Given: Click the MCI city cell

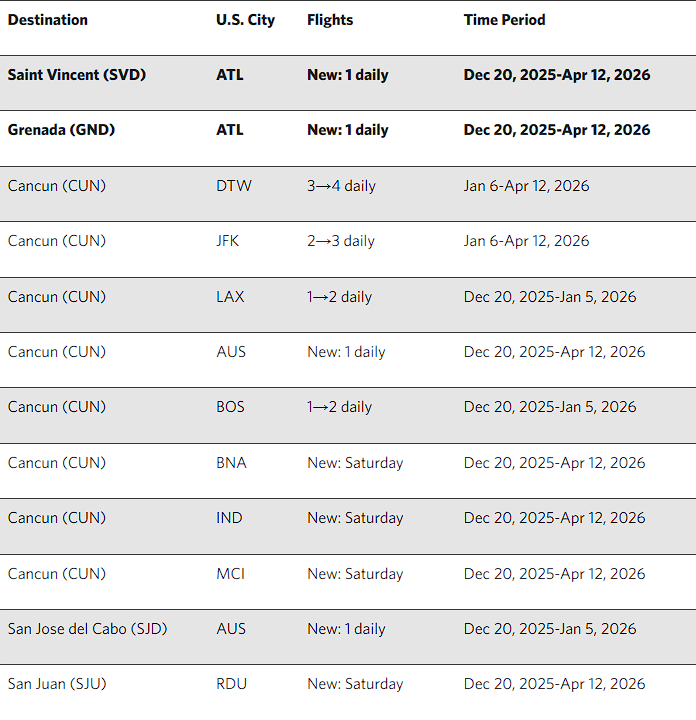Looking at the screenshot, I should pos(230,574).
